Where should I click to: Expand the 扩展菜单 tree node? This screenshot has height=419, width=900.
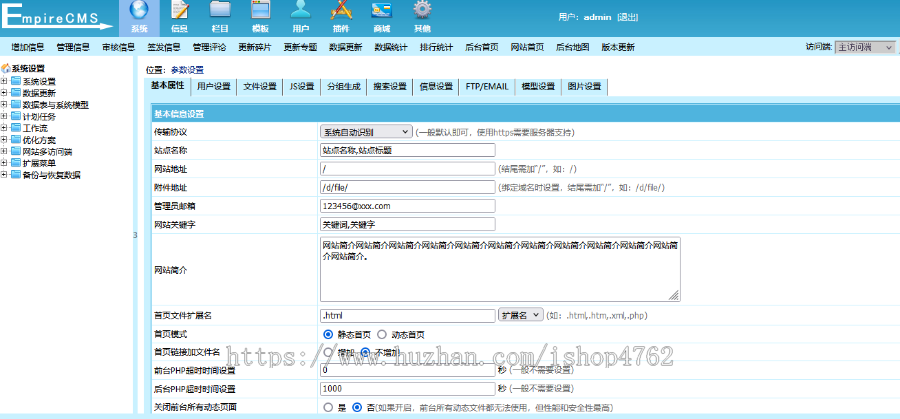(4, 163)
